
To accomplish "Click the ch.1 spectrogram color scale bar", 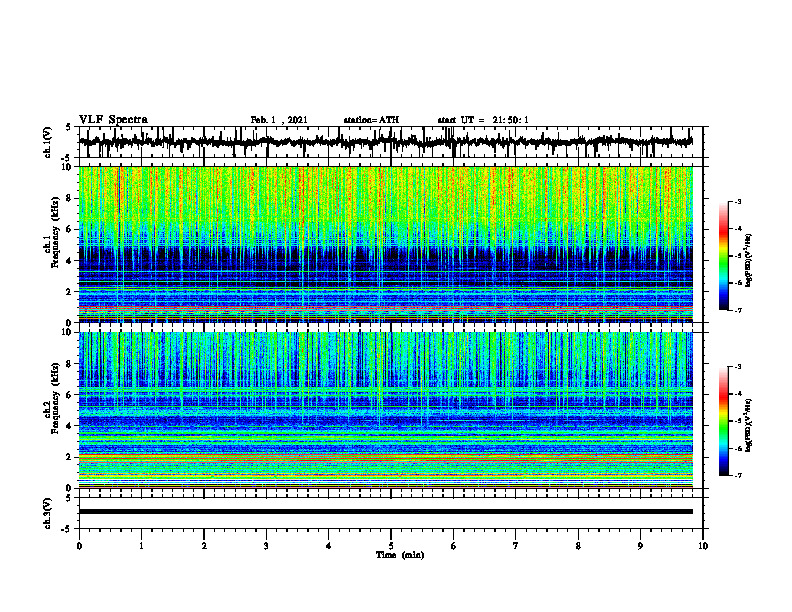I will point(724,256).
